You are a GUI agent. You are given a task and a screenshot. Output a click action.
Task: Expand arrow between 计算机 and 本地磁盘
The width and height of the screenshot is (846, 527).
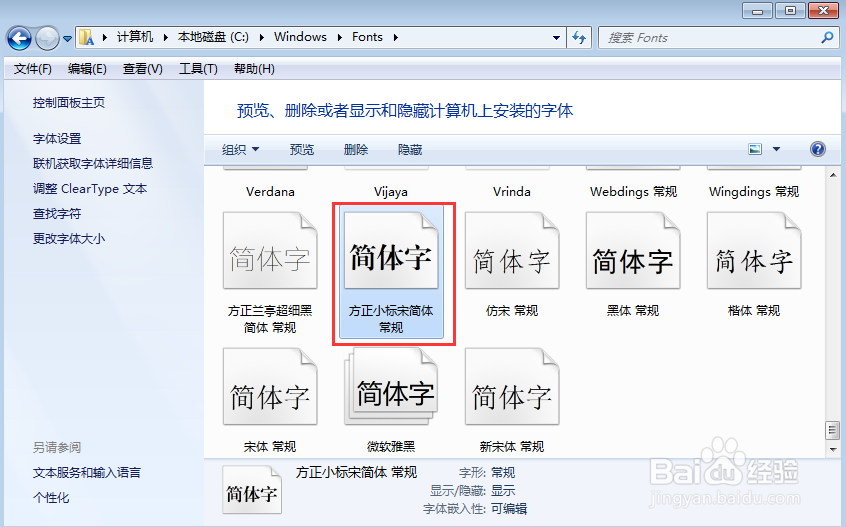pyautogui.click(x=166, y=37)
